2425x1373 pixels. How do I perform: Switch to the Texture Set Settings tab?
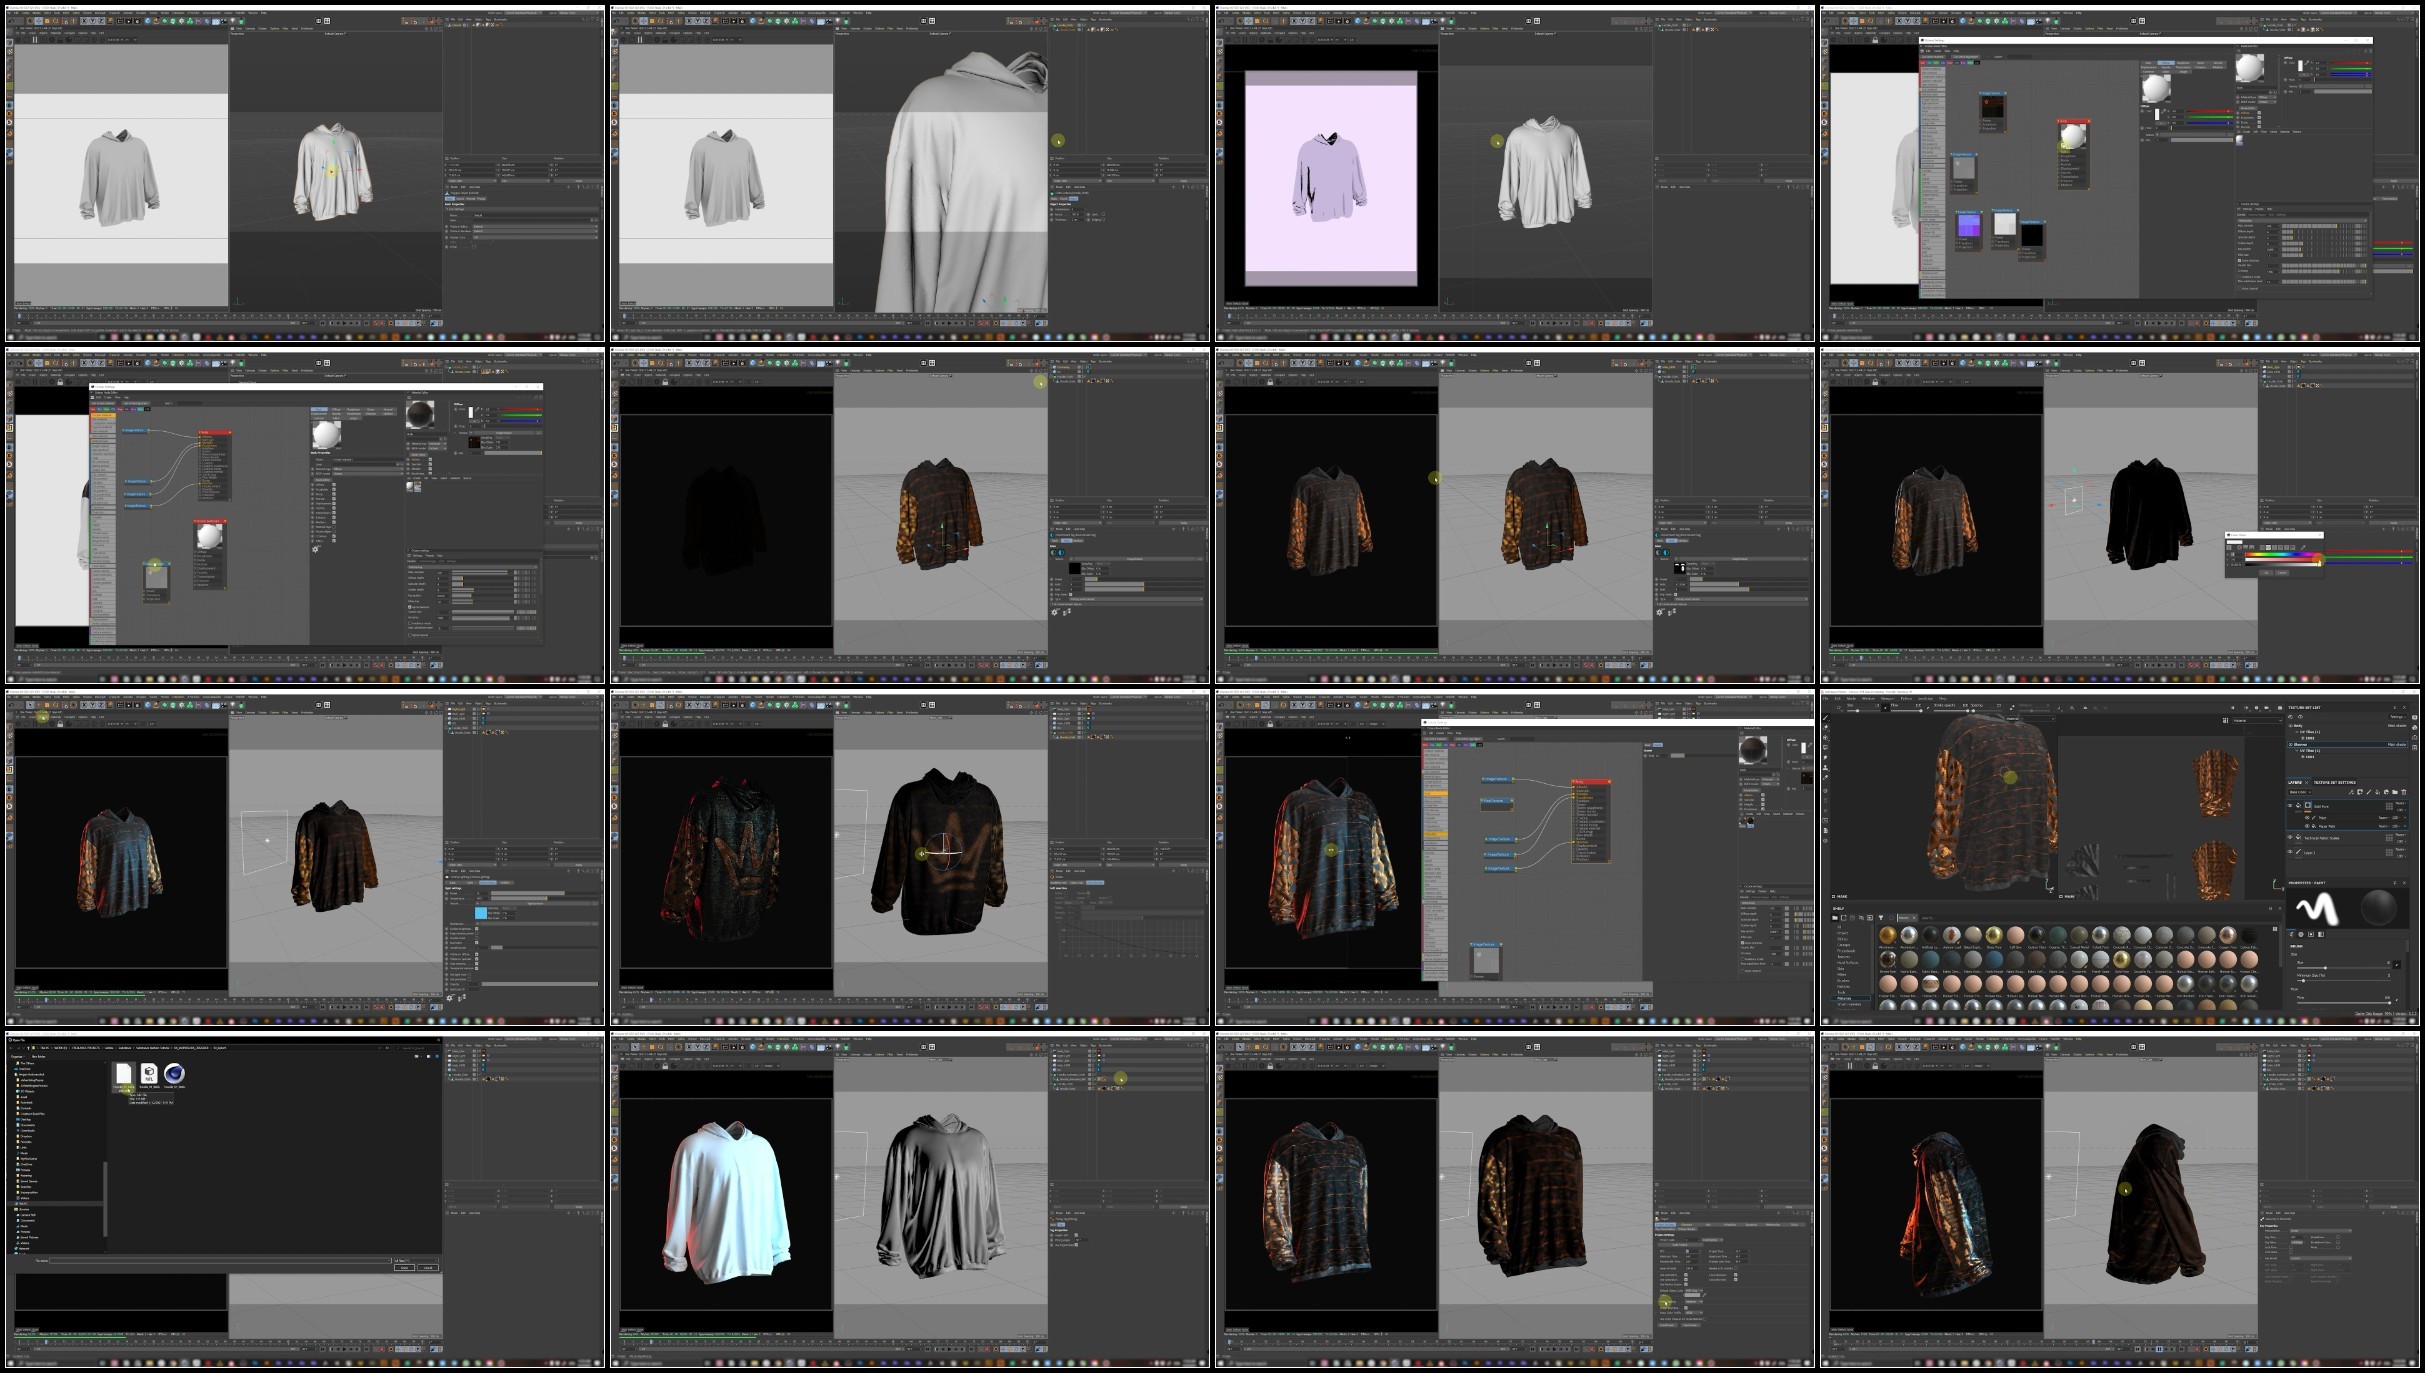pyautogui.click(x=2334, y=782)
